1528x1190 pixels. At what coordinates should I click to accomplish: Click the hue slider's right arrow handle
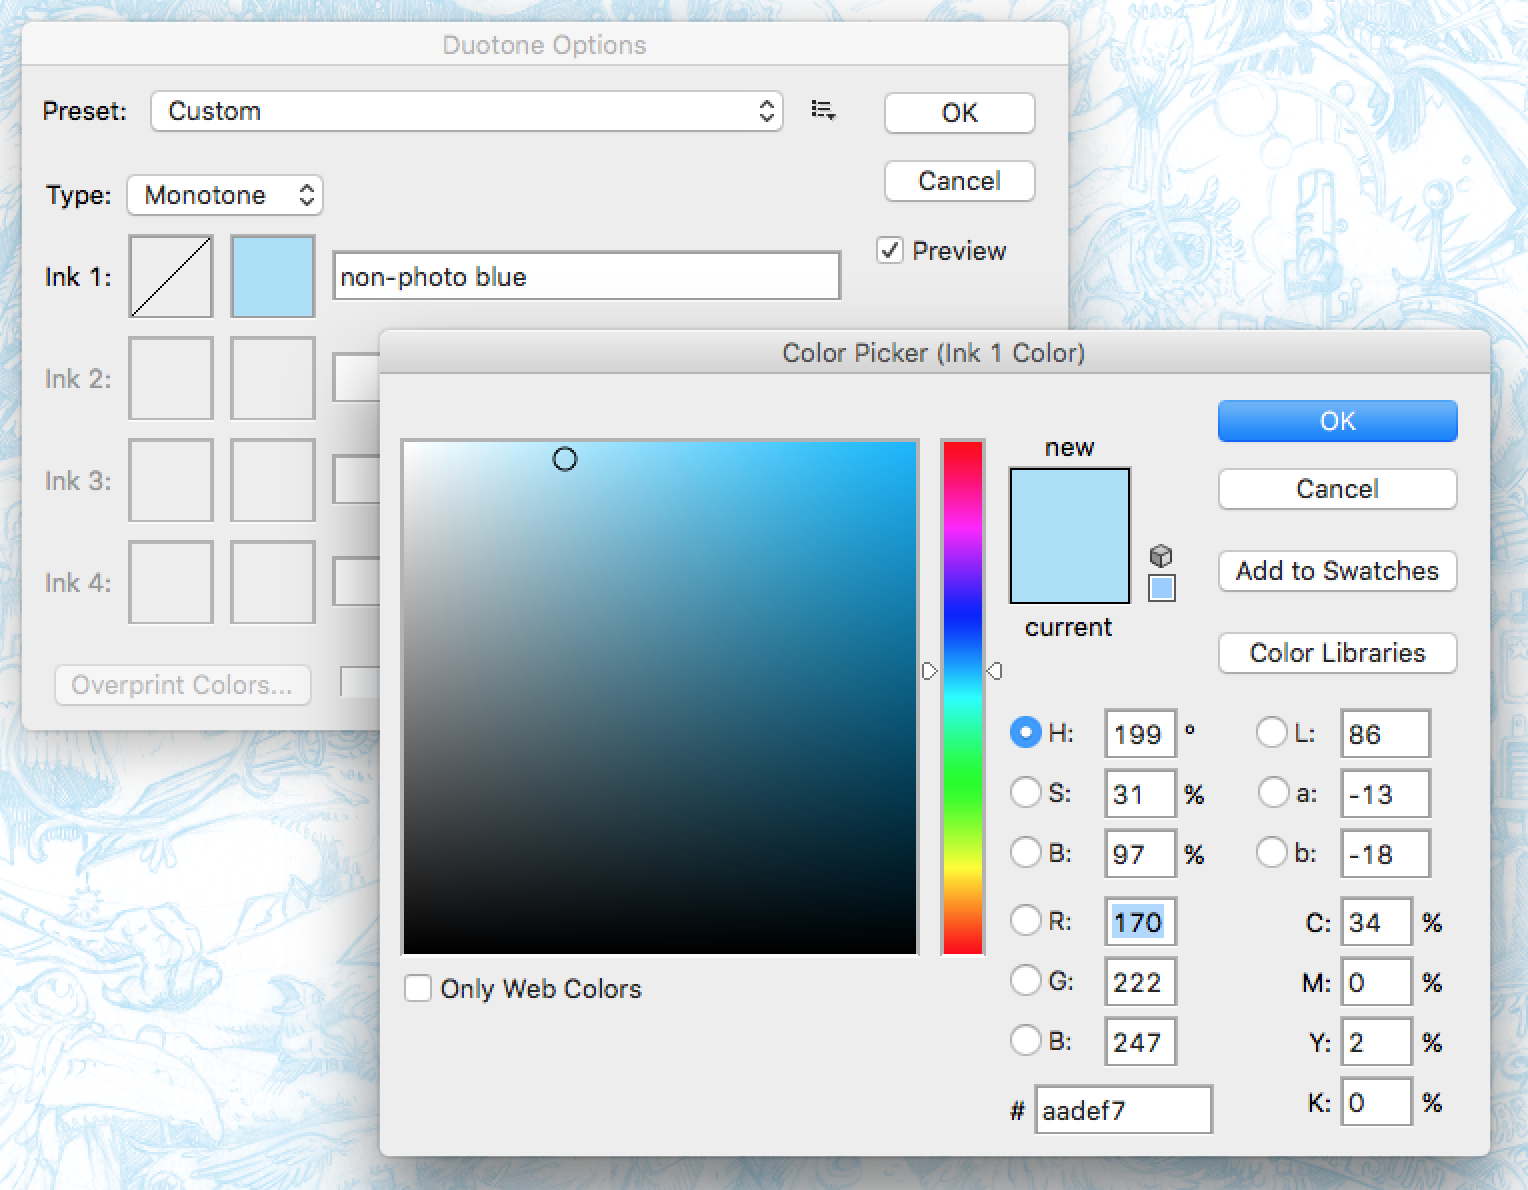click(x=994, y=671)
